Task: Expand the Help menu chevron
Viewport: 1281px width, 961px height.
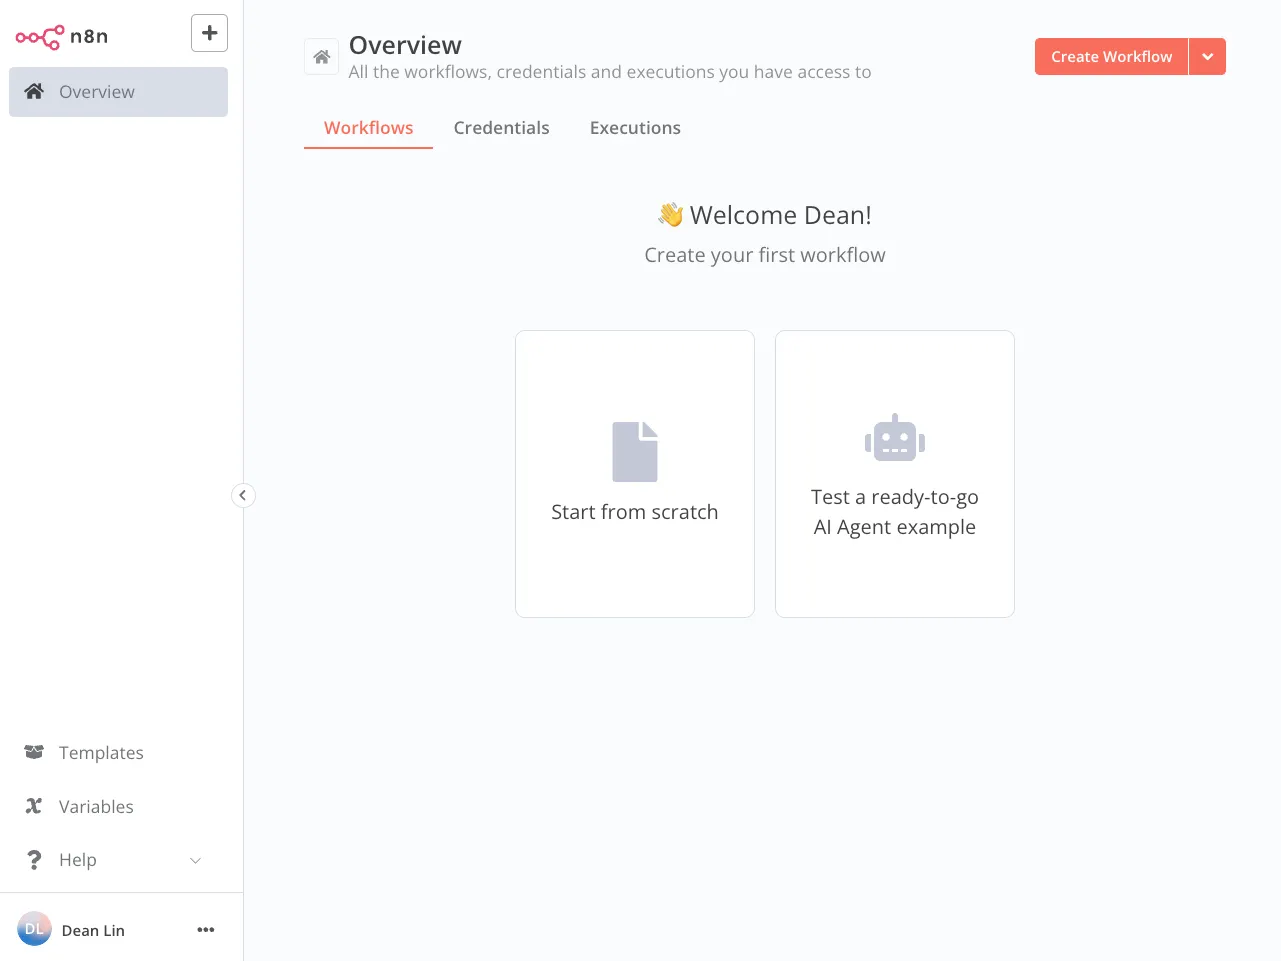Action: pos(196,860)
